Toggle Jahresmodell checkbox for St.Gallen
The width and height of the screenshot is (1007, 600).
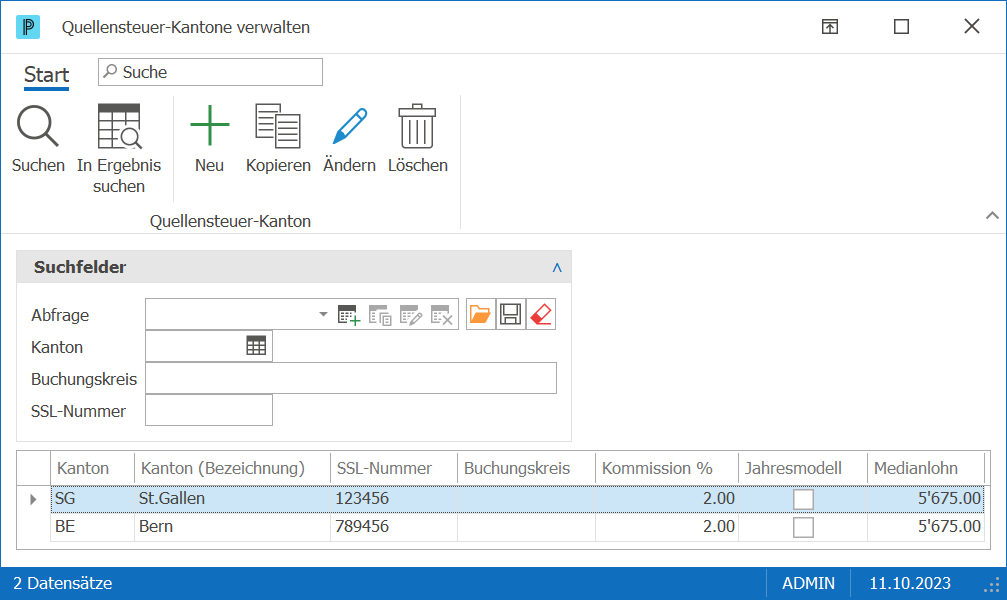click(x=803, y=499)
